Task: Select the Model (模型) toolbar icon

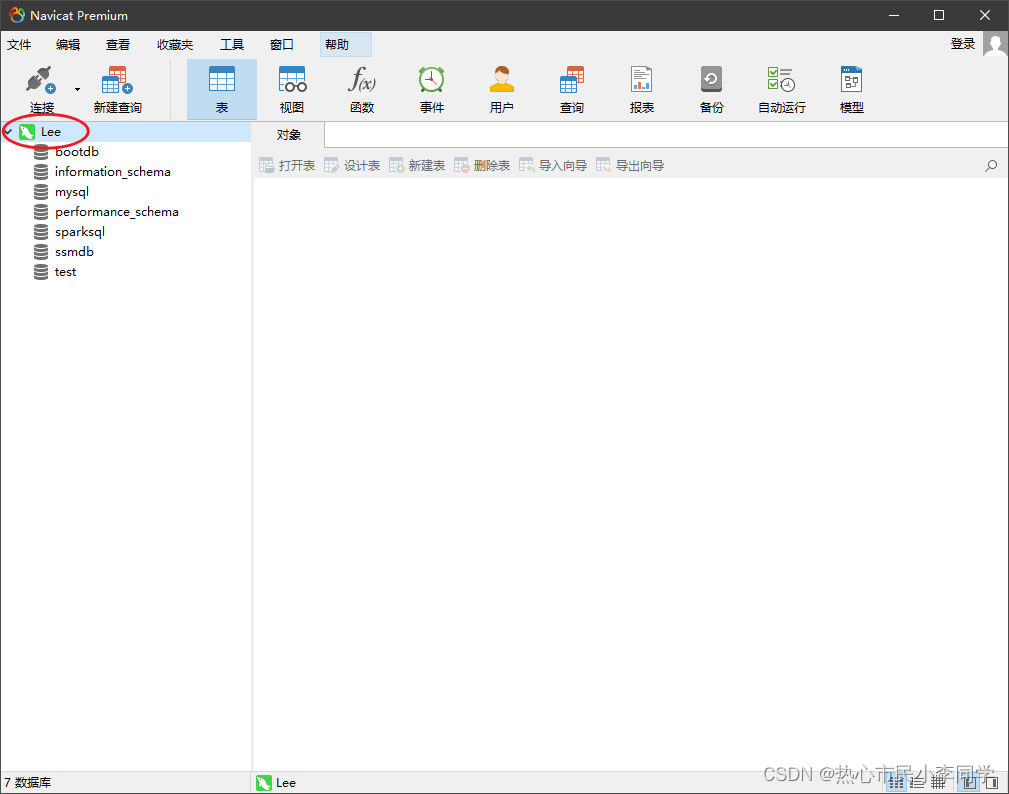Action: pyautogui.click(x=851, y=89)
